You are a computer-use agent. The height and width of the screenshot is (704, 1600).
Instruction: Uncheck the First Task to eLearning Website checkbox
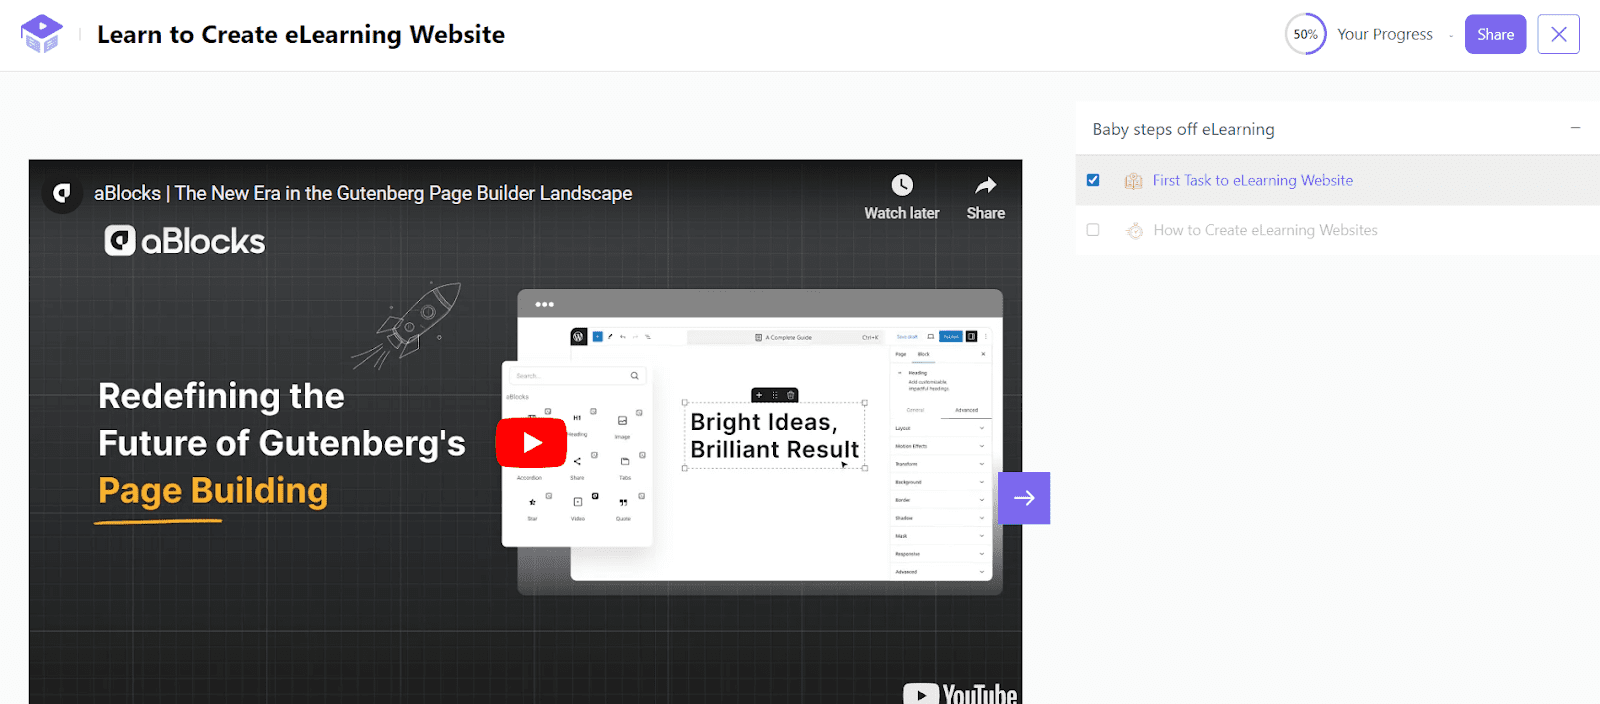coord(1093,180)
